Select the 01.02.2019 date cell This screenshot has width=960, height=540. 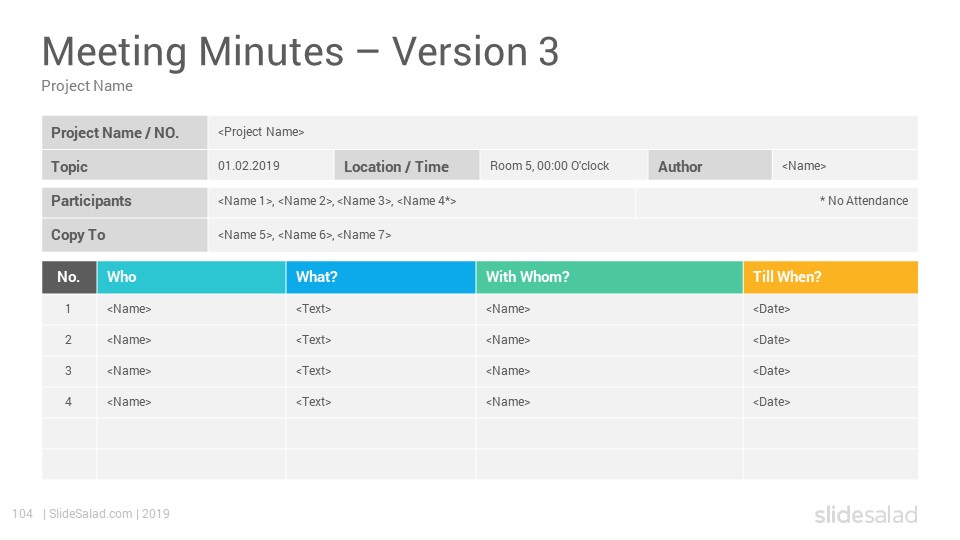tap(271, 166)
